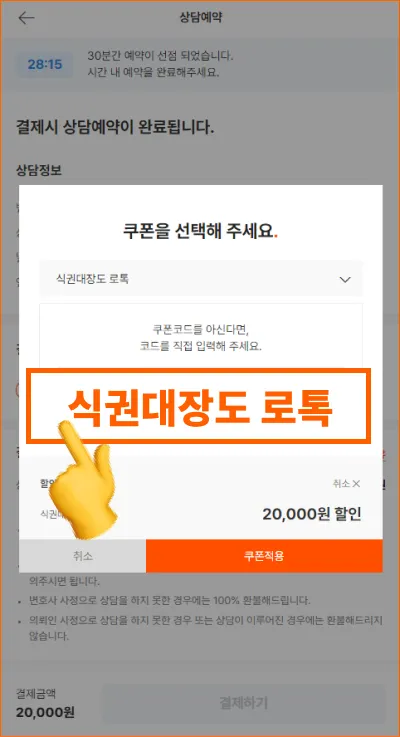
Task: Click the coupon code direct-entry area
Action: pyautogui.click(x=201, y=337)
